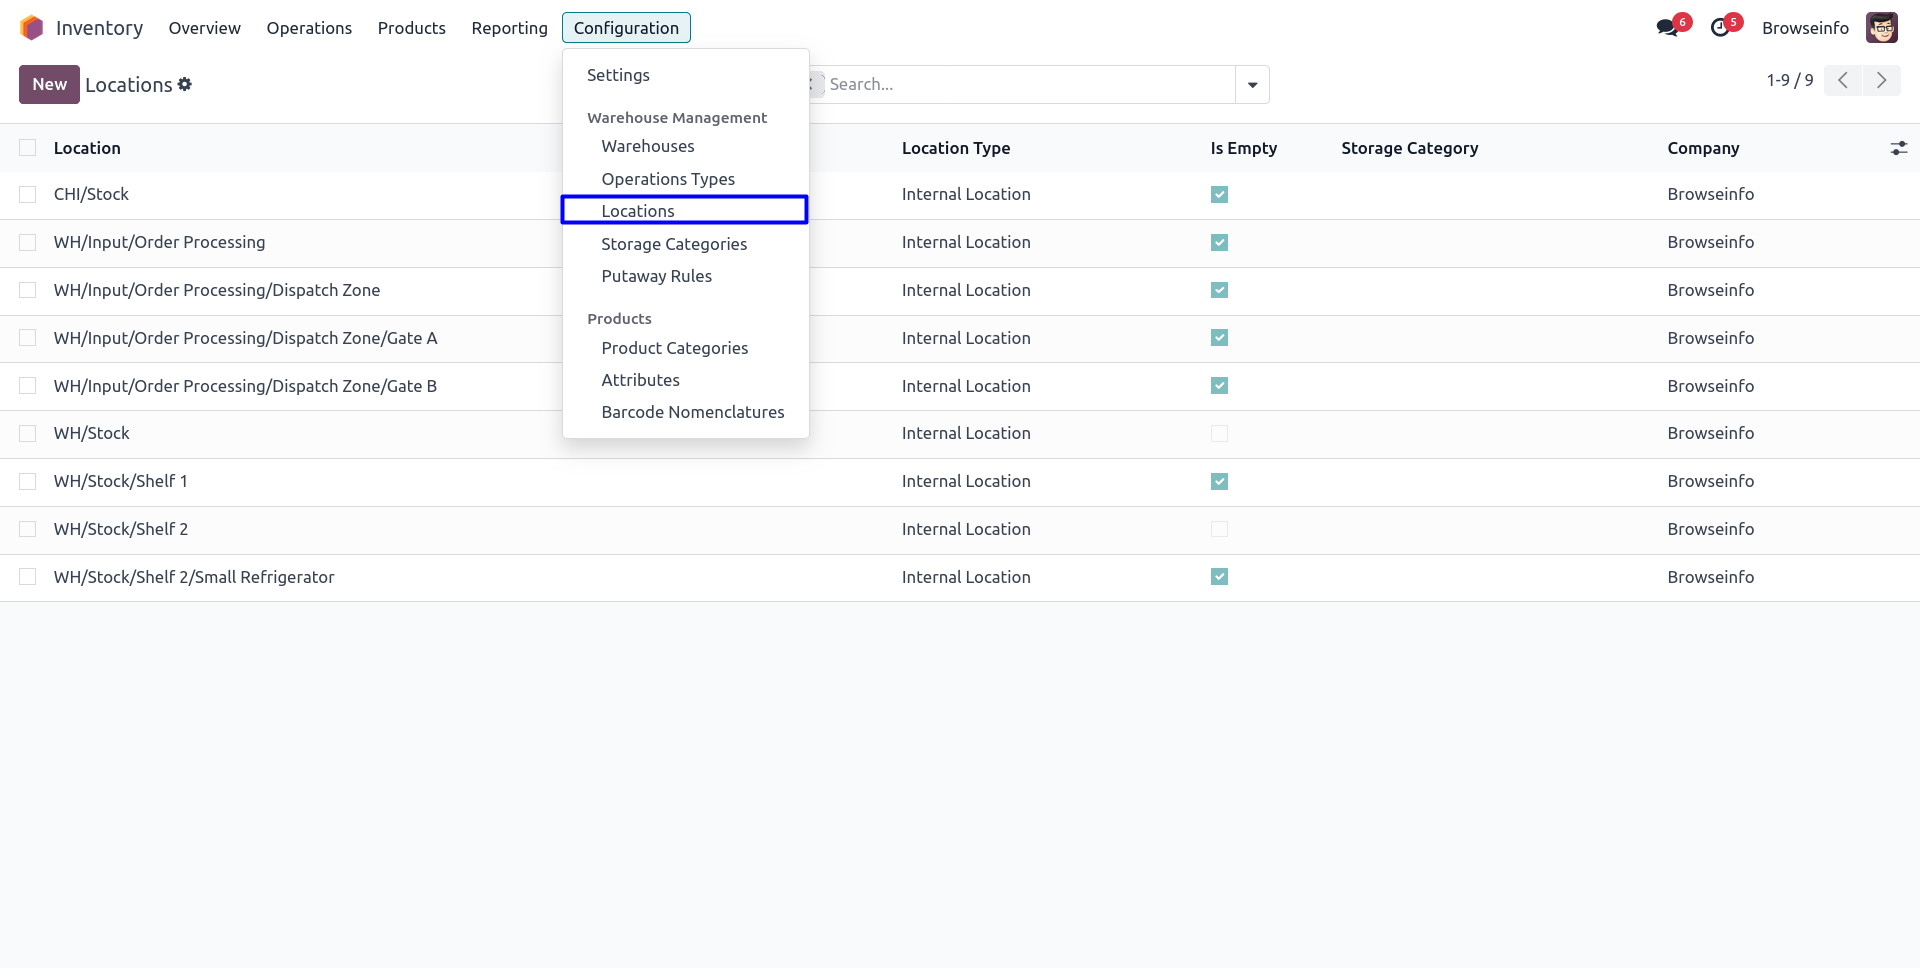Click the user avatar picture
This screenshot has height=968, width=1920.
click(1881, 28)
